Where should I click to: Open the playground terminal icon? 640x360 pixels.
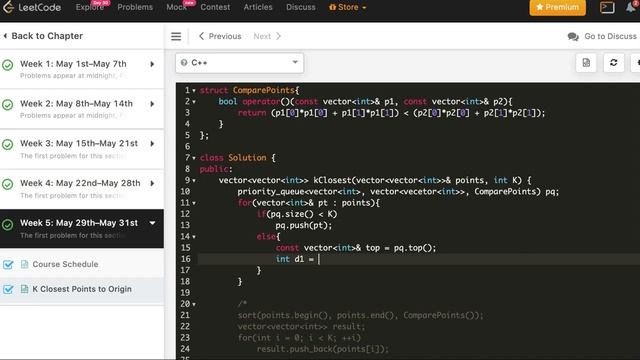[x=607, y=7]
